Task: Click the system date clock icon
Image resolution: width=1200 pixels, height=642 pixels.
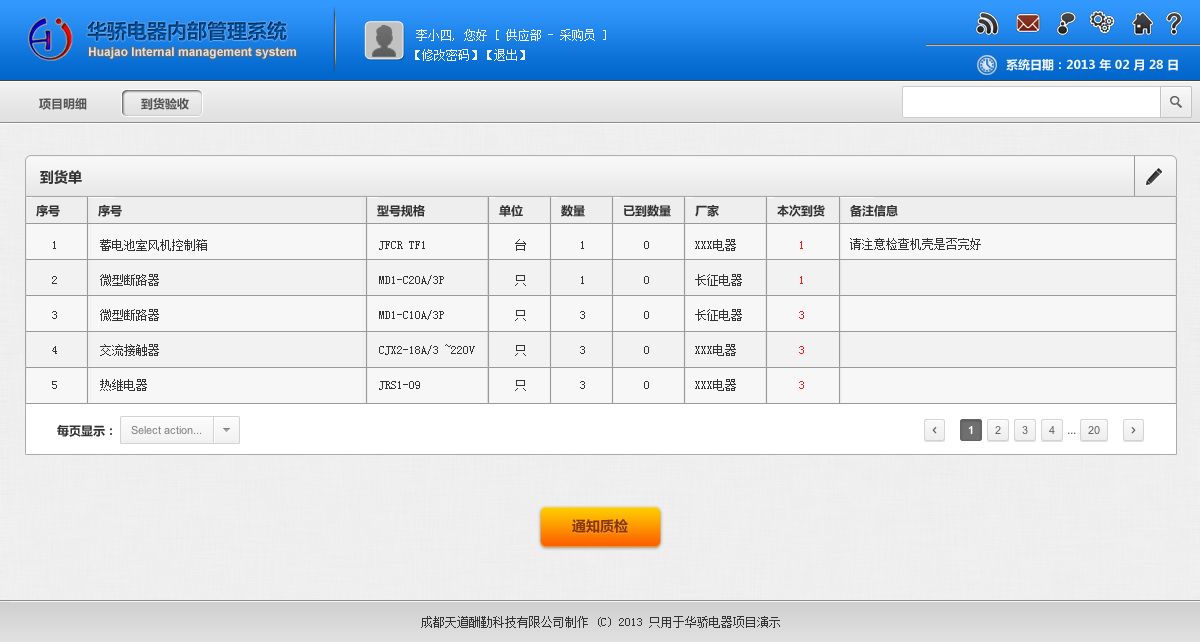Action: pyautogui.click(x=987, y=64)
